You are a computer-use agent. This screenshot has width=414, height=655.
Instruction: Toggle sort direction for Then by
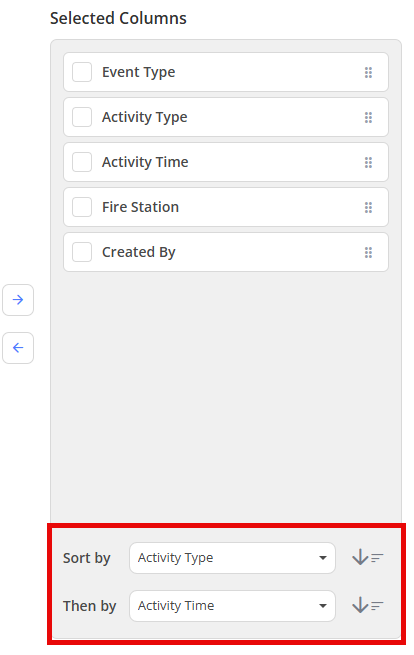coord(368,606)
